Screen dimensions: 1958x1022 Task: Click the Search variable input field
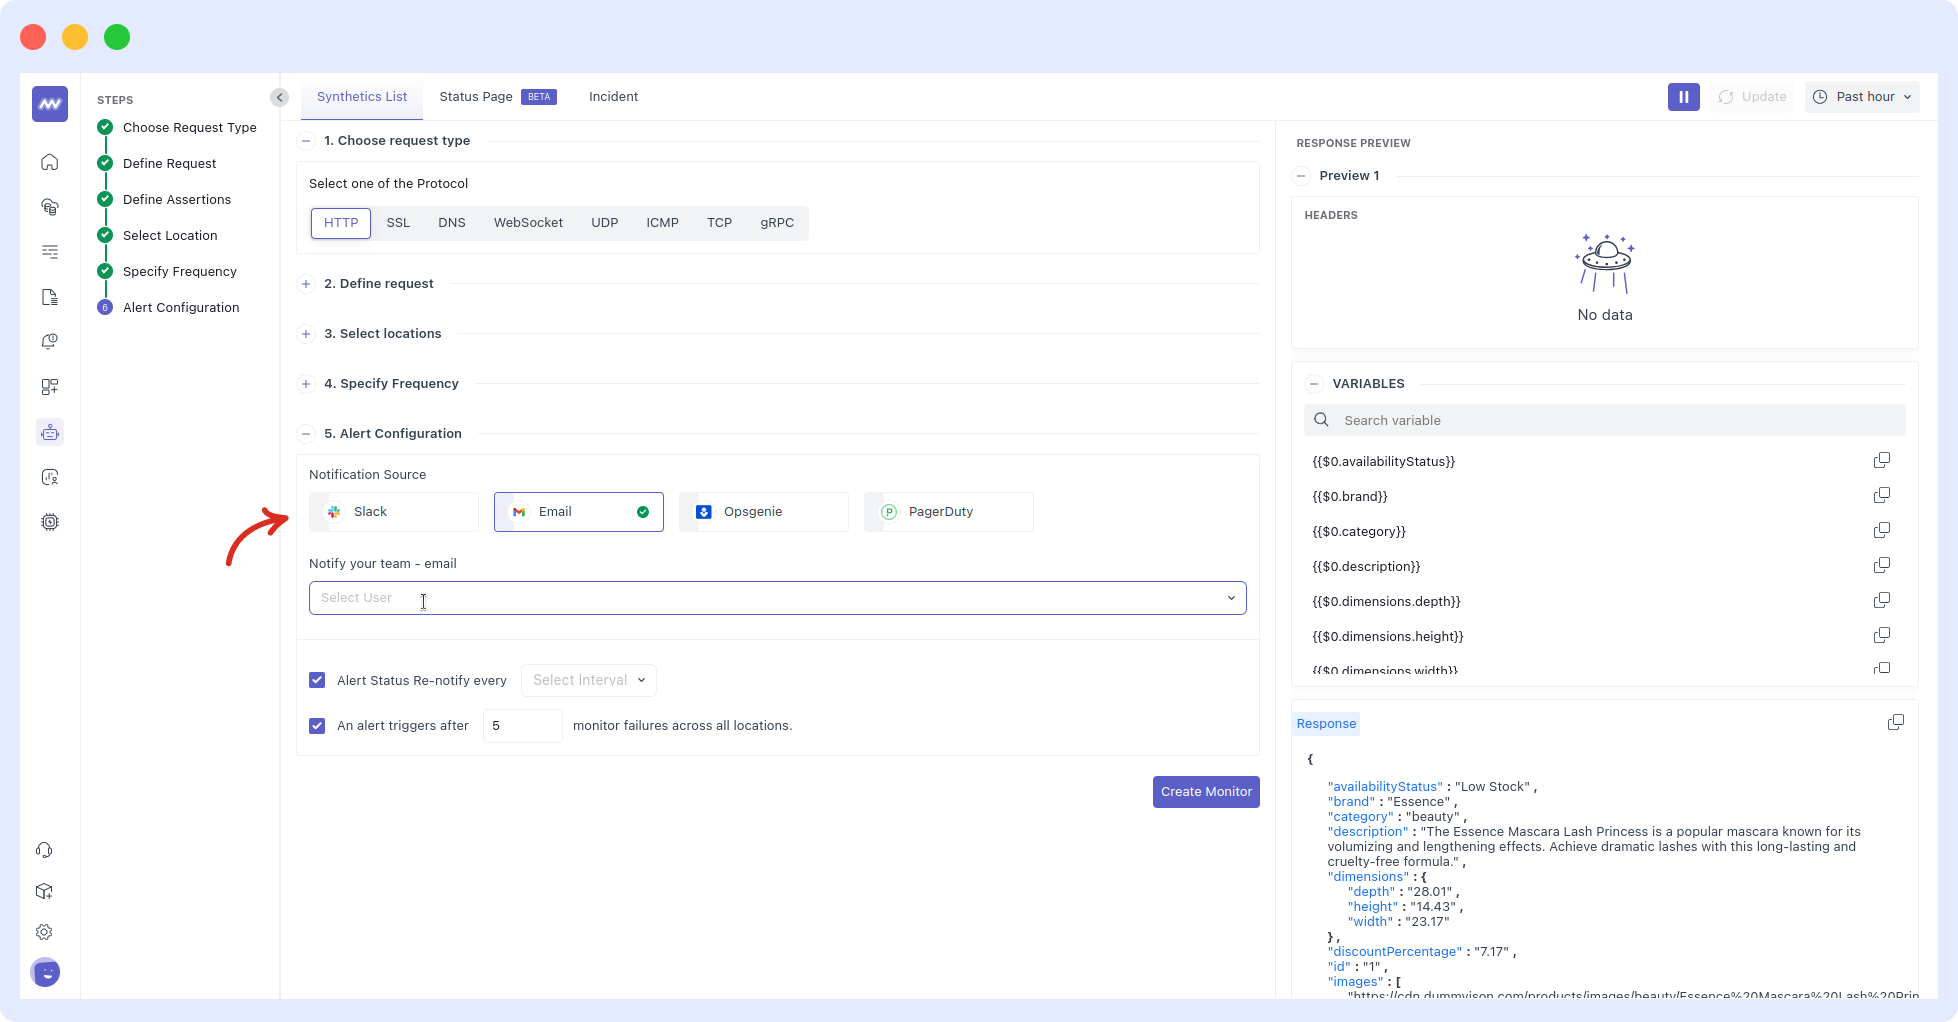(x=1617, y=420)
